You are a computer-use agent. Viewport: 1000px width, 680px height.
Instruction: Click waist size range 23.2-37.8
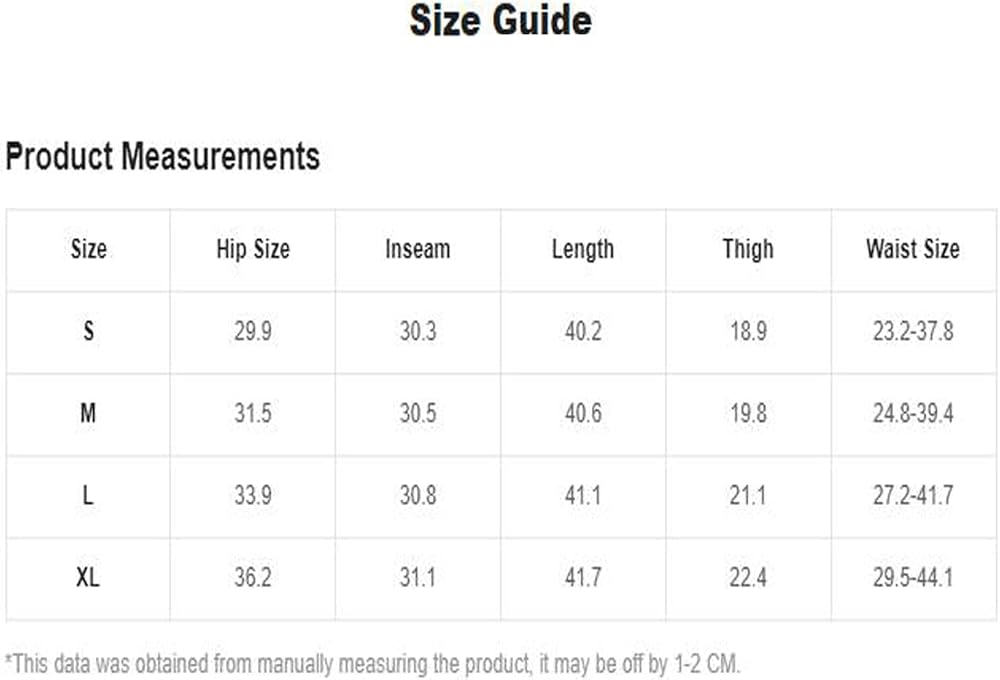[x=913, y=331]
